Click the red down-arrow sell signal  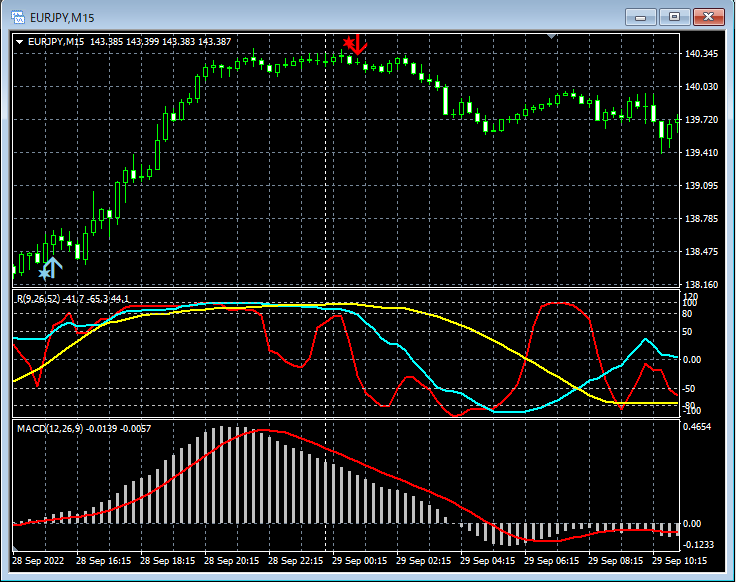359,44
